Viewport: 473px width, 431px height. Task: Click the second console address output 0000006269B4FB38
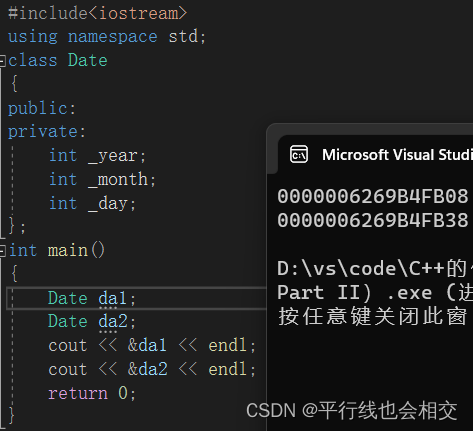click(x=373, y=220)
